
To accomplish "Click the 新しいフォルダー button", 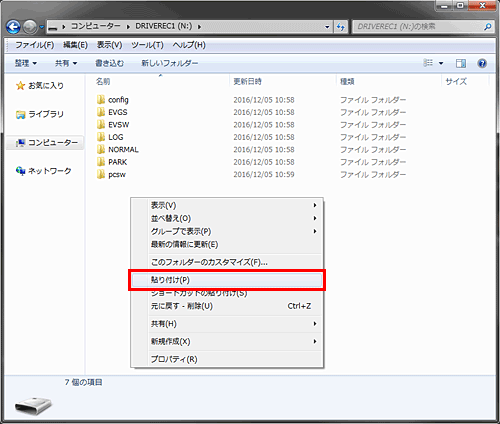I will 170,63.
